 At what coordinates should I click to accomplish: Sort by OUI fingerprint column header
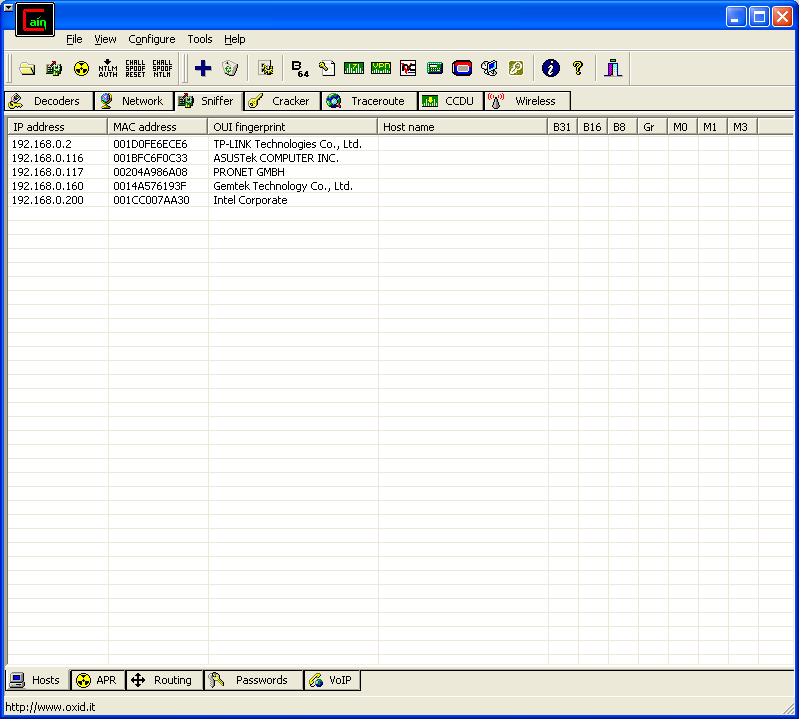[x=292, y=127]
